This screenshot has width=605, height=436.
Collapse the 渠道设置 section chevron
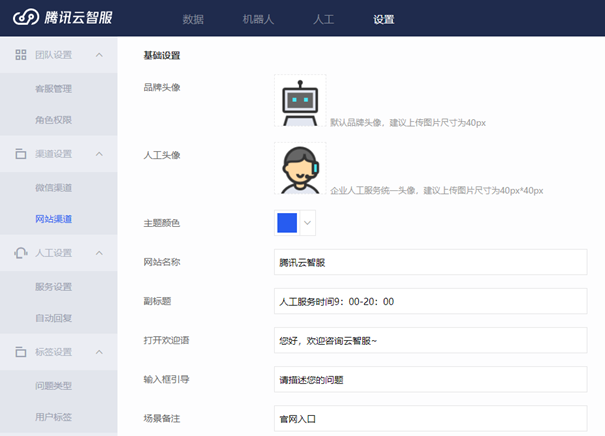click(99, 154)
